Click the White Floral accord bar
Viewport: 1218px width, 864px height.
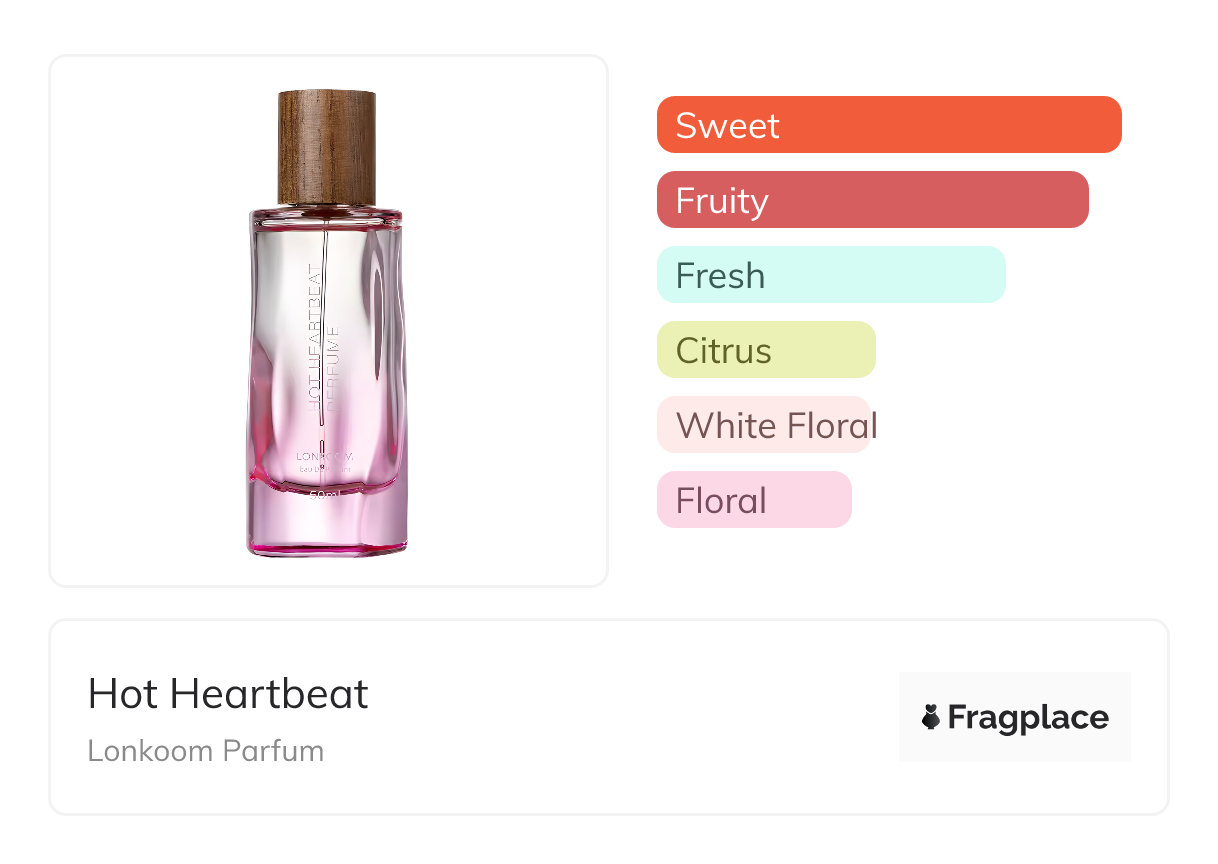tap(764, 425)
